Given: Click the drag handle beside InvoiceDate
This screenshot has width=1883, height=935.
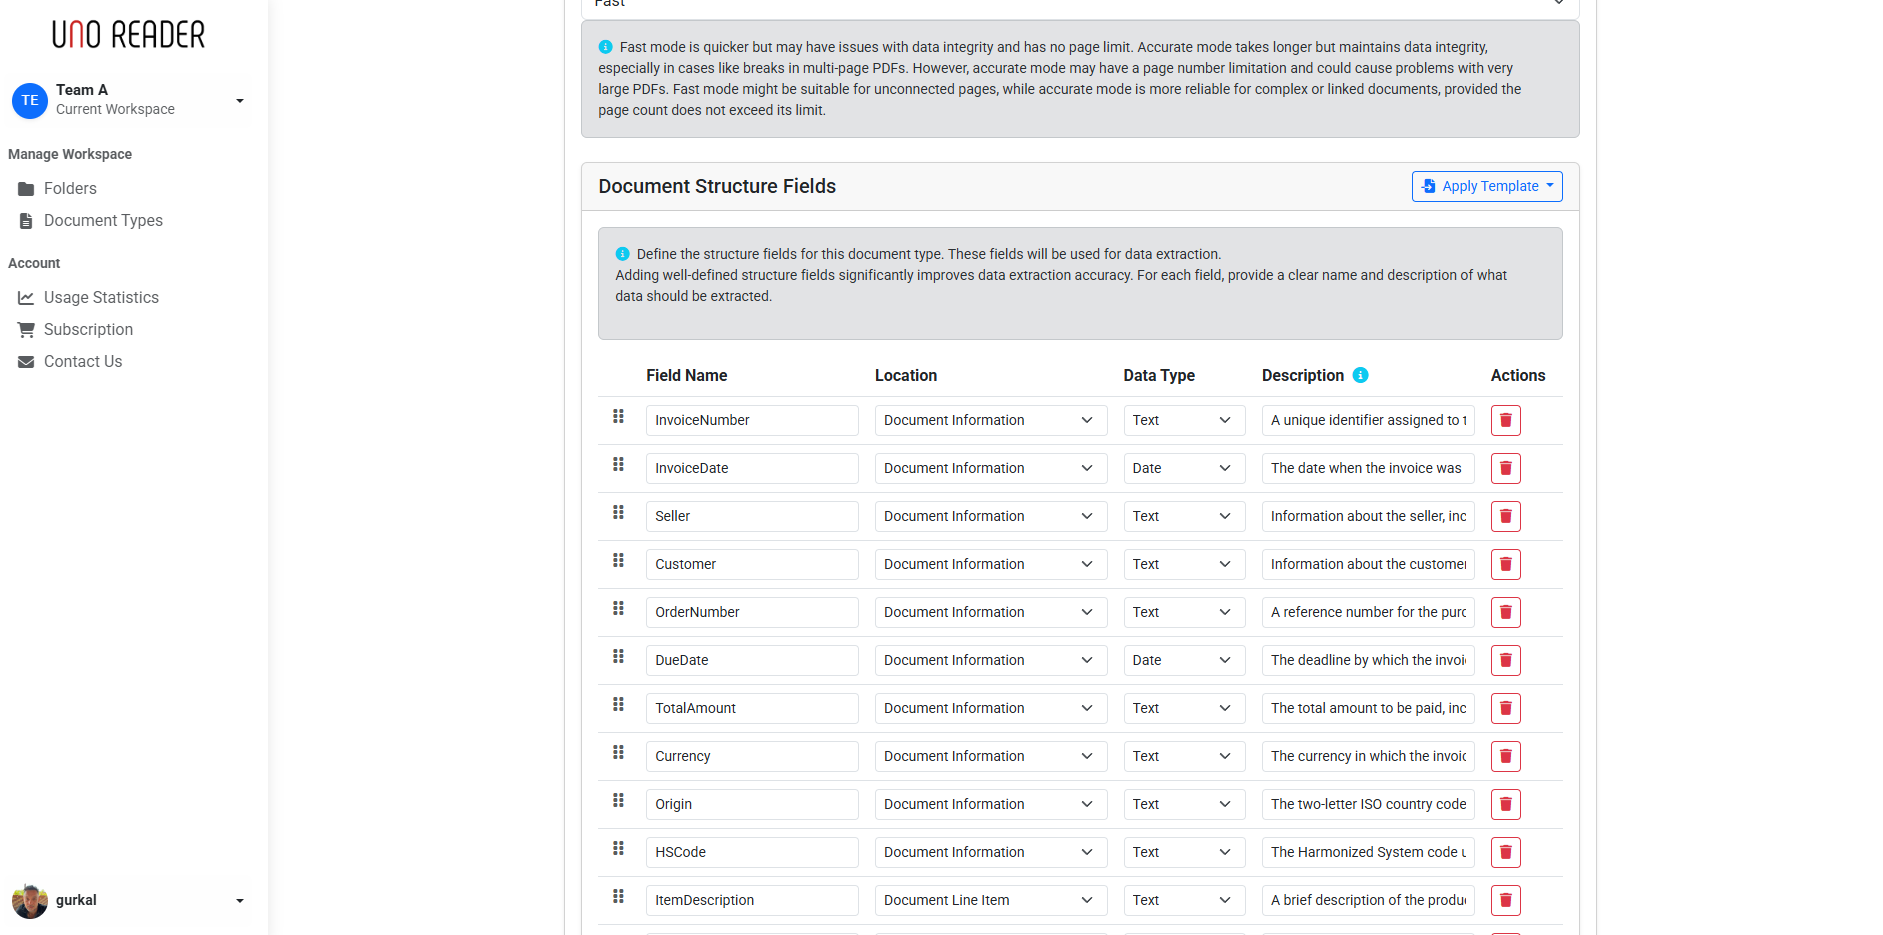Looking at the screenshot, I should [x=618, y=464].
